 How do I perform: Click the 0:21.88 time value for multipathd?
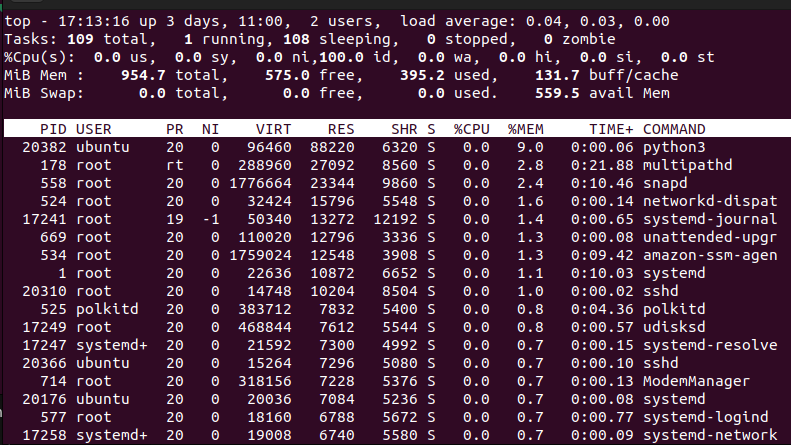pos(602,165)
